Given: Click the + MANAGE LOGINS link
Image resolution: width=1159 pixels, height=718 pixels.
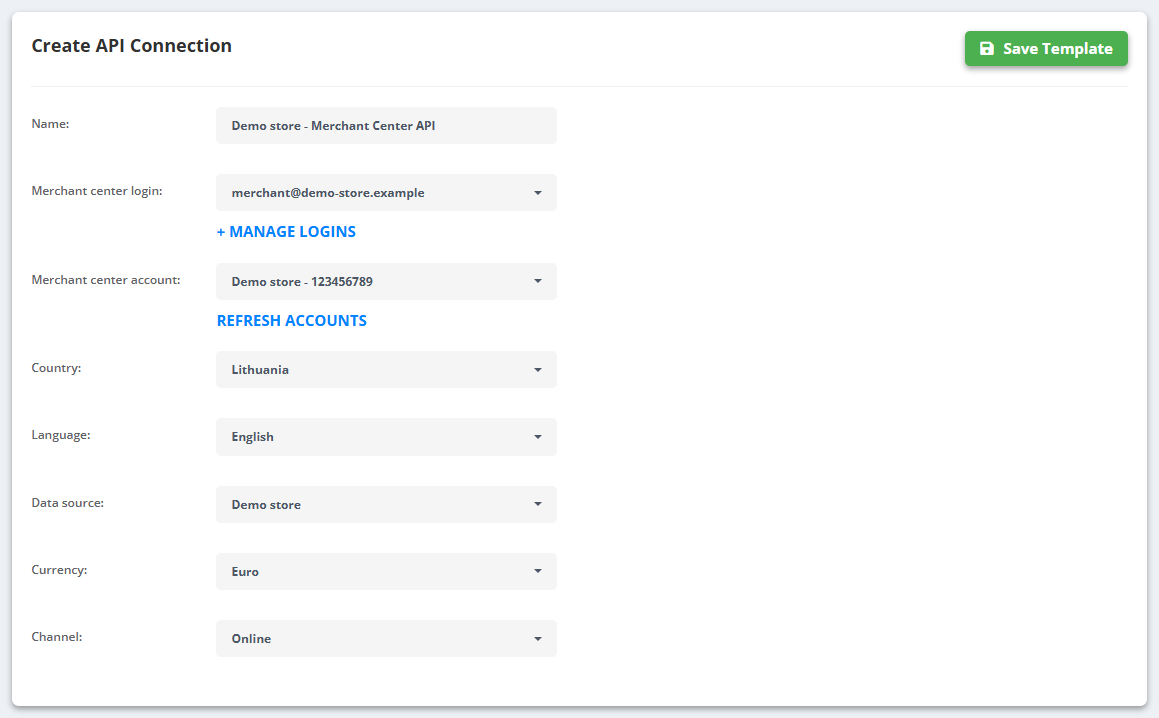Looking at the screenshot, I should point(286,231).
